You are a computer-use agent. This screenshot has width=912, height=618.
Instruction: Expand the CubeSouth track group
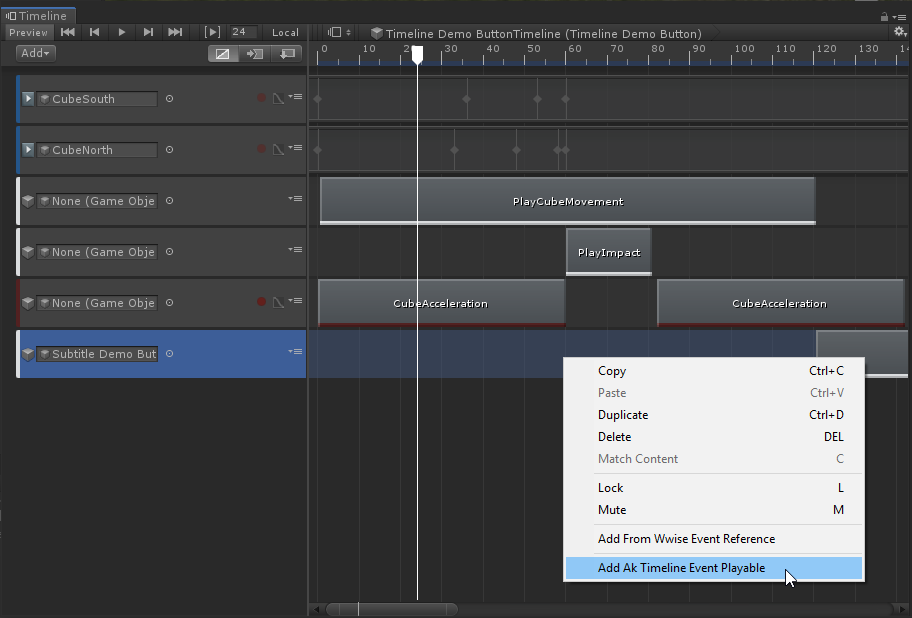28,97
